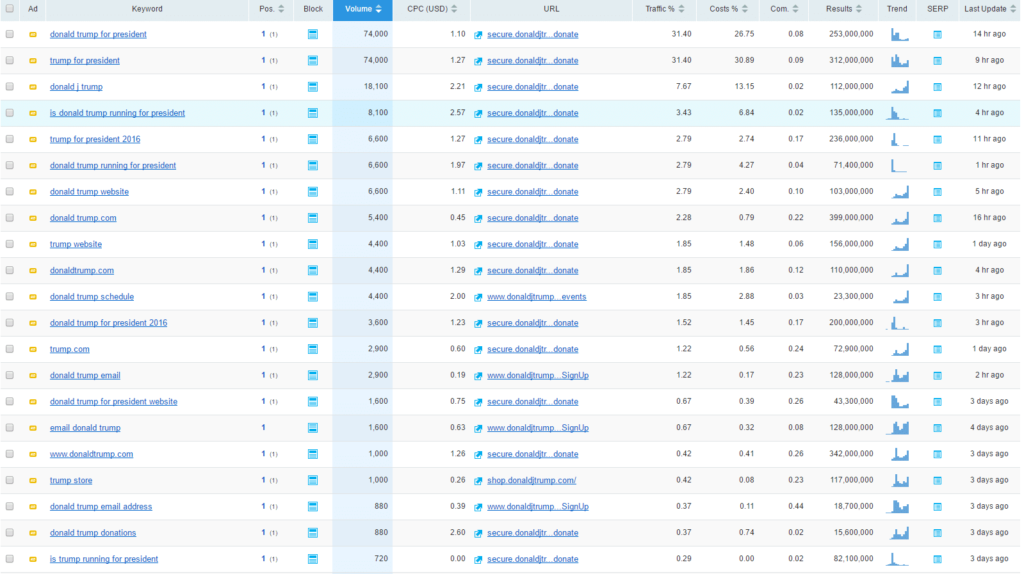Click the URL column header
The height and width of the screenshot is (574, 1024).
(x=551, y=9)
